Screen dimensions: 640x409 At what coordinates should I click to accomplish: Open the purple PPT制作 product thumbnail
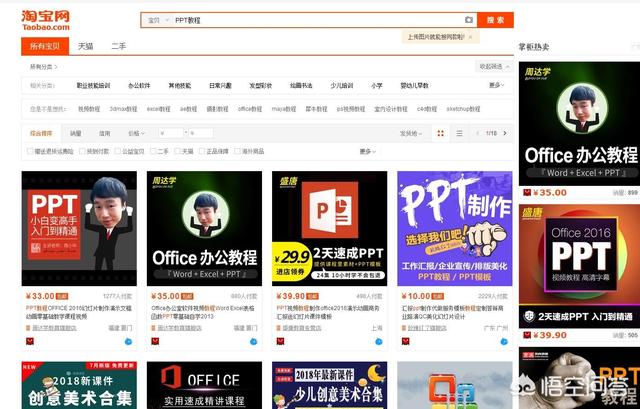(x=455, y=229)
